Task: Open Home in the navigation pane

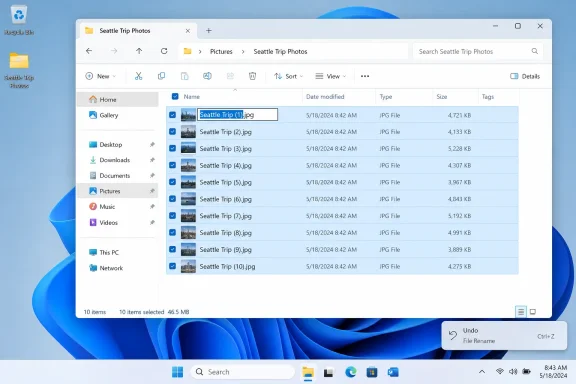Action: 118,100
